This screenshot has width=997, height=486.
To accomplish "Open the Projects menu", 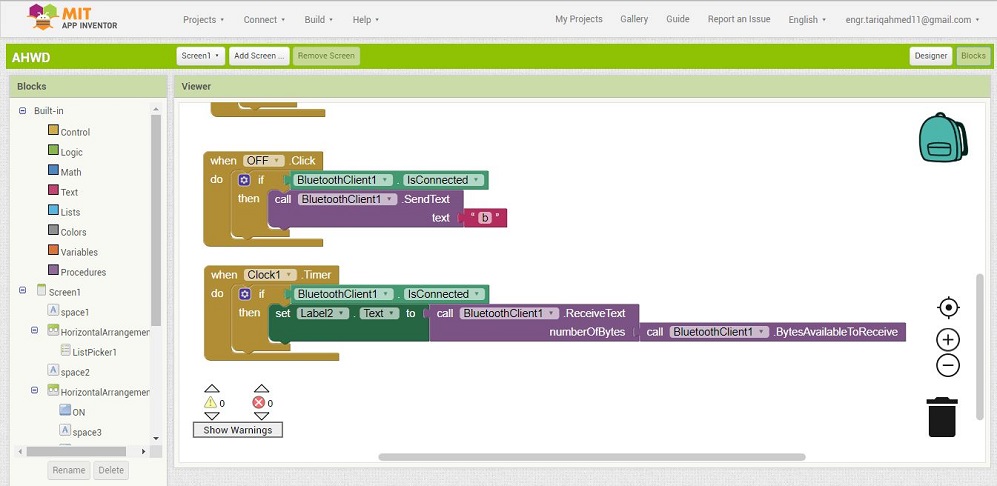I will (x=203, y=20).
